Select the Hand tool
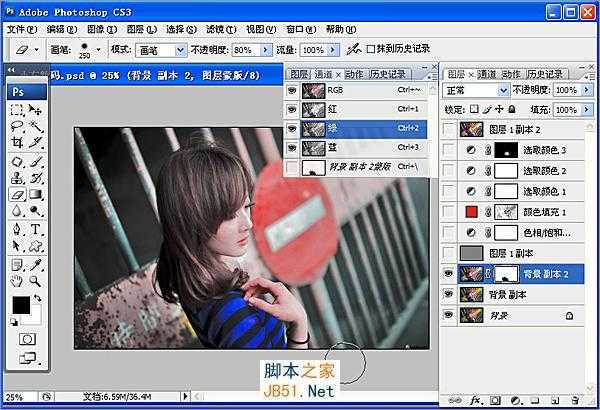 [17, 281]
